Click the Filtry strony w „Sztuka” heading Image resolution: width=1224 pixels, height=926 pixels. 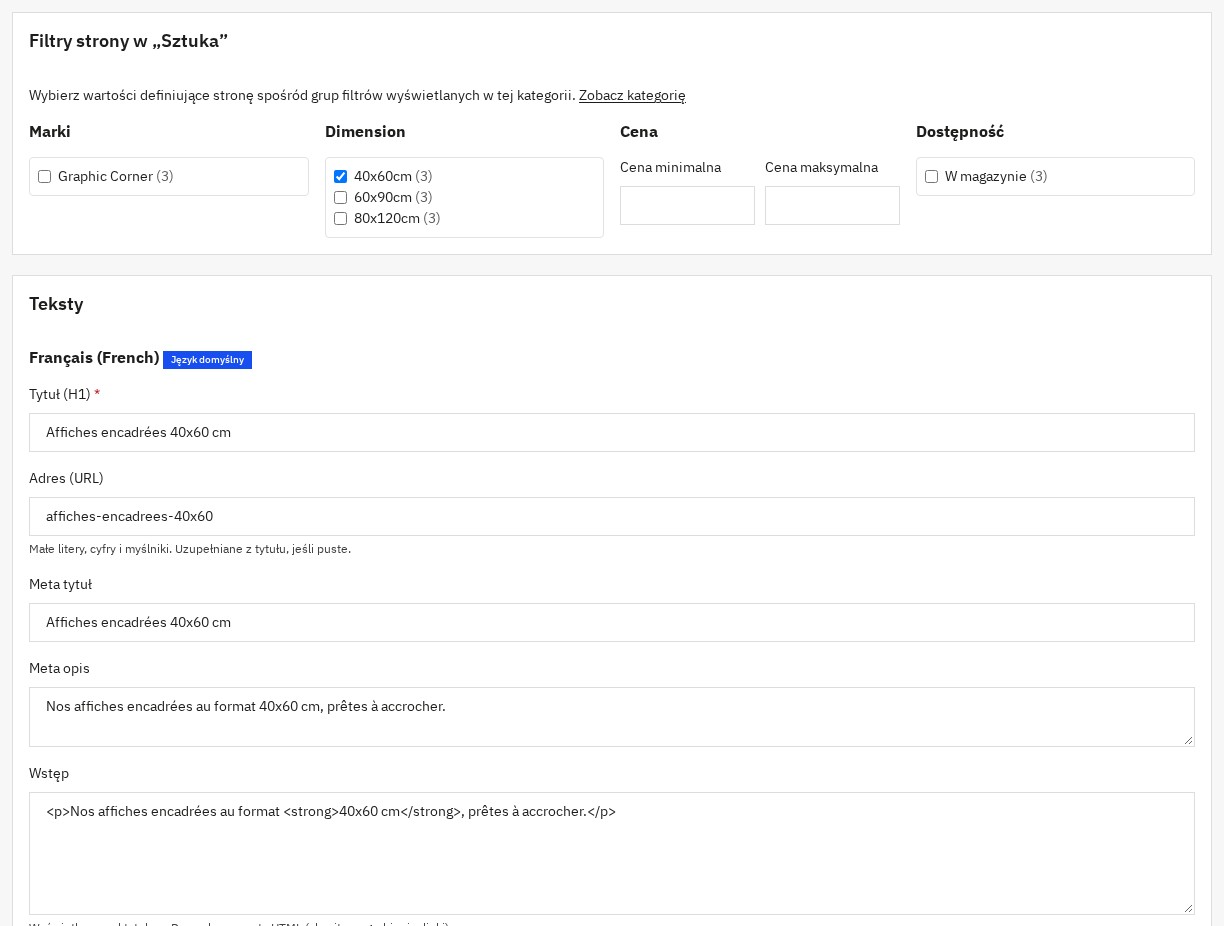click(129, 41)
